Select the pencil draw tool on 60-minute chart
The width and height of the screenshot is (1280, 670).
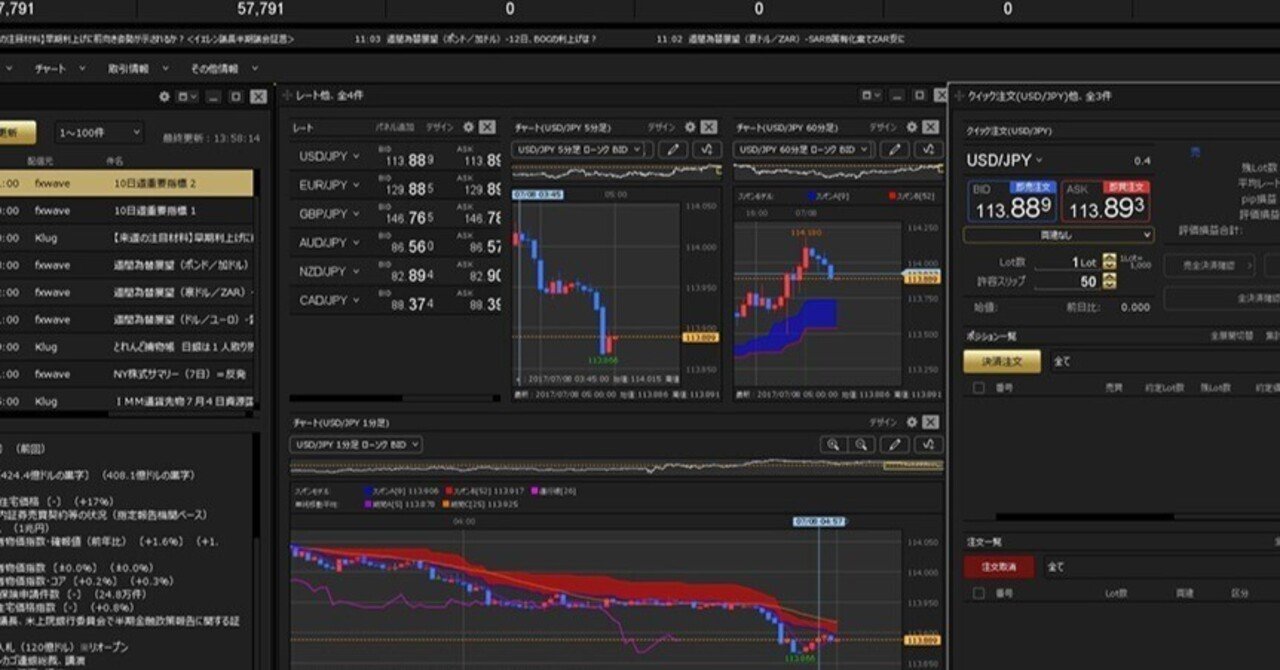(x=897, y=149)
